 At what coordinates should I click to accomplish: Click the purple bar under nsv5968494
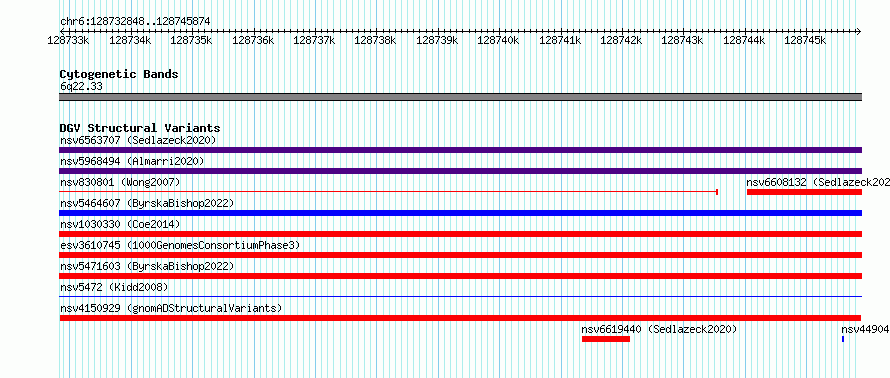click(460, 171)
